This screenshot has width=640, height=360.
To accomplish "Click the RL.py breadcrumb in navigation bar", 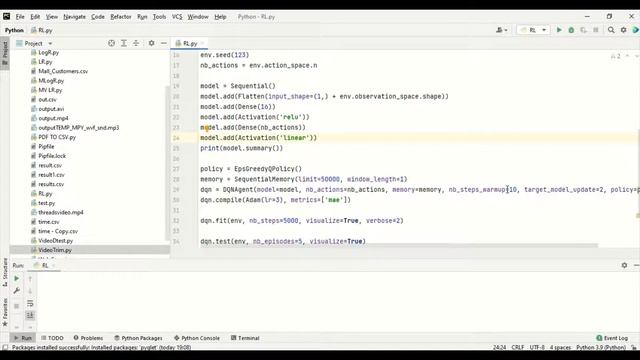I will point(42,30).
